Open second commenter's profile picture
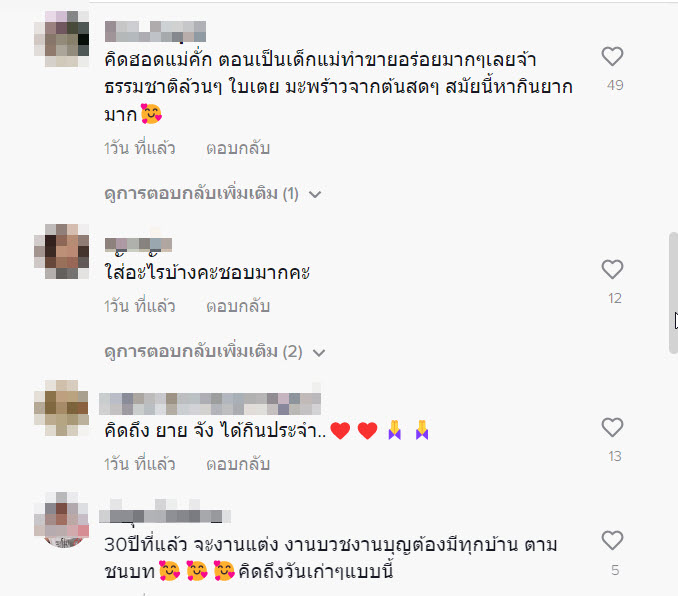The height and width of the screenshot is (596, 678). pyautogui.click(x=61, y=251)
